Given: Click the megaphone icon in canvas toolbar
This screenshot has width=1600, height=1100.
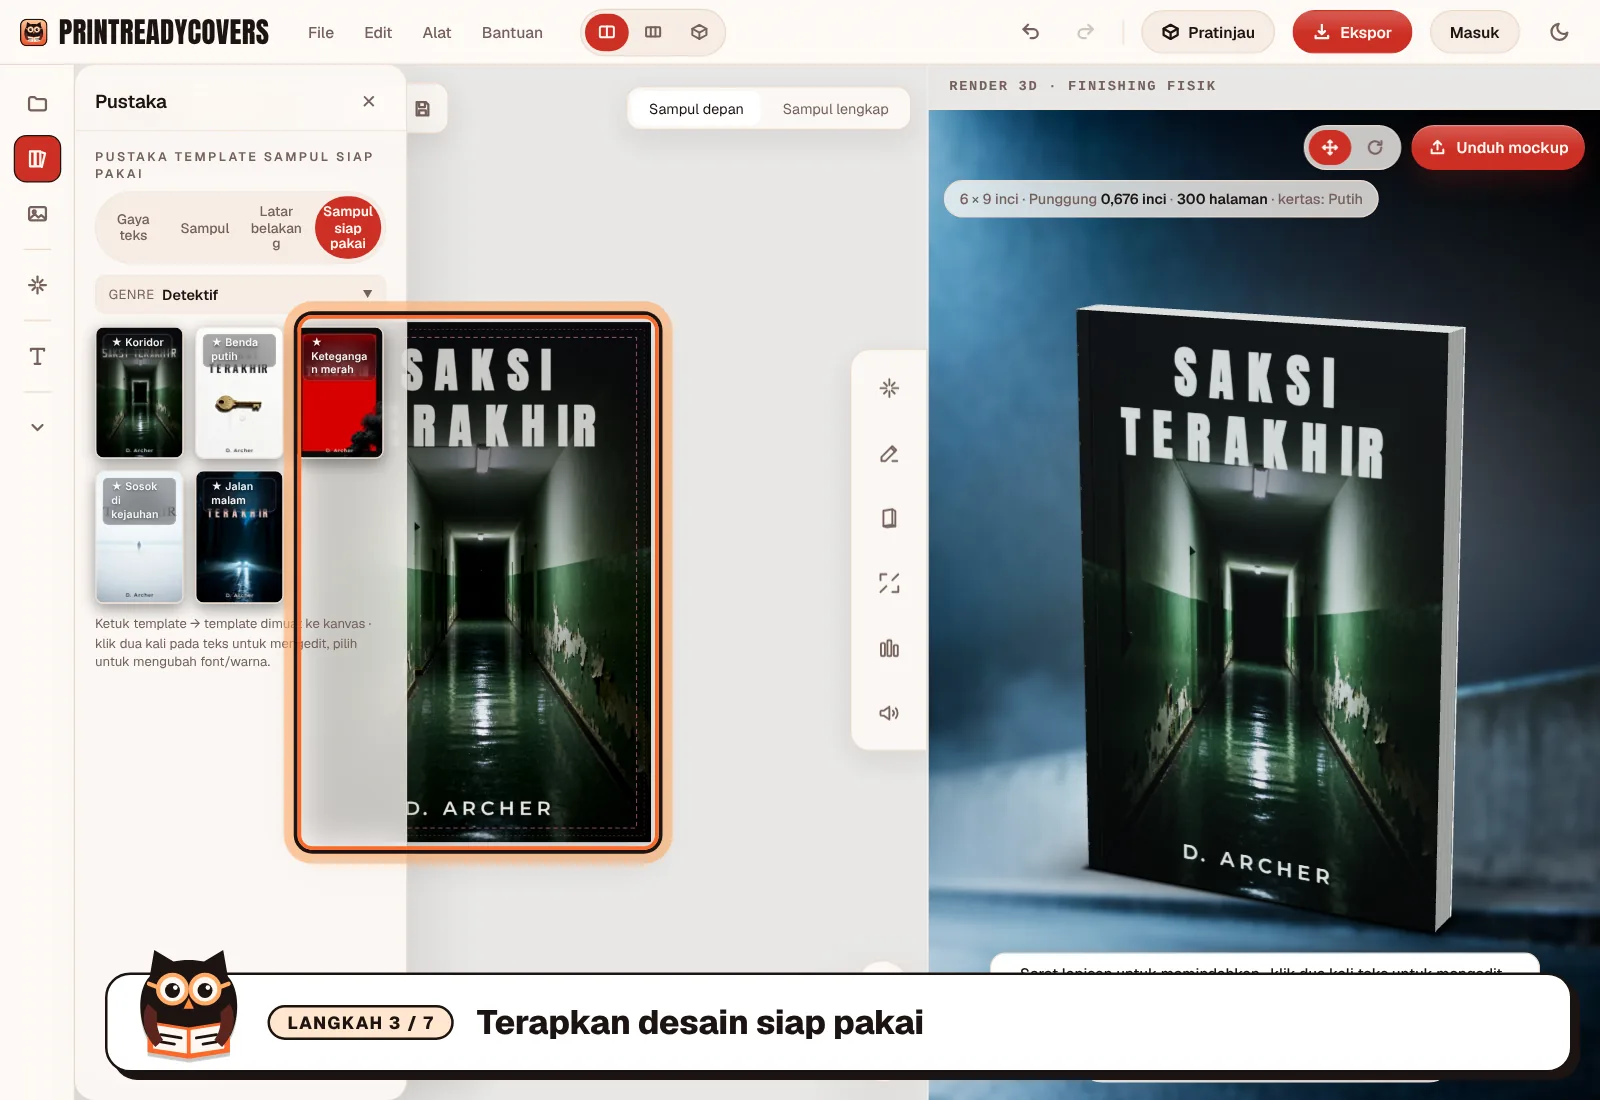Looking at the screenshot, I should [889, 713].
